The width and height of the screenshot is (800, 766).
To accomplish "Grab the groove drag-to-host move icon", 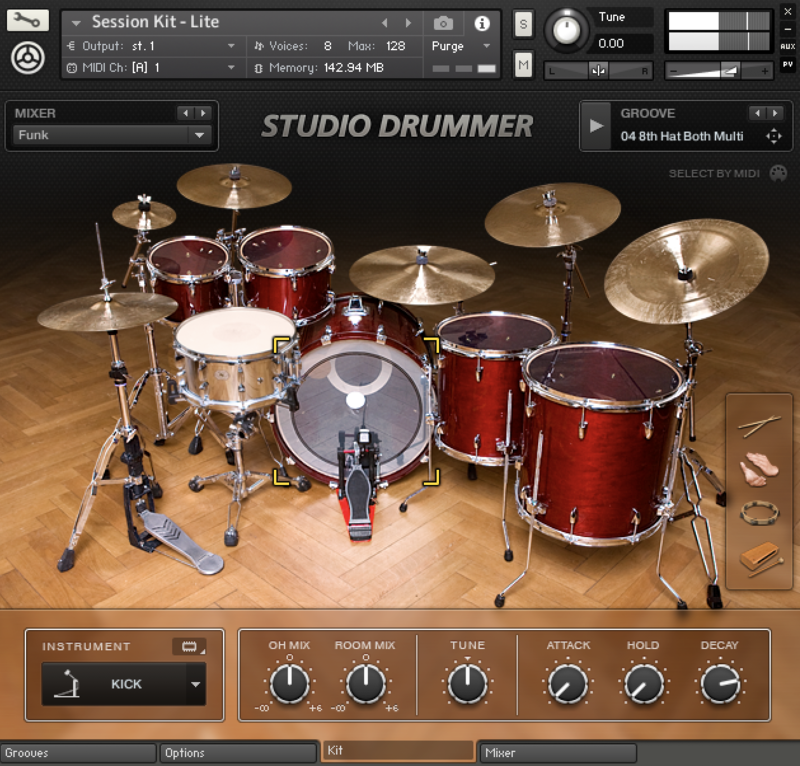I will click(773, 136).
